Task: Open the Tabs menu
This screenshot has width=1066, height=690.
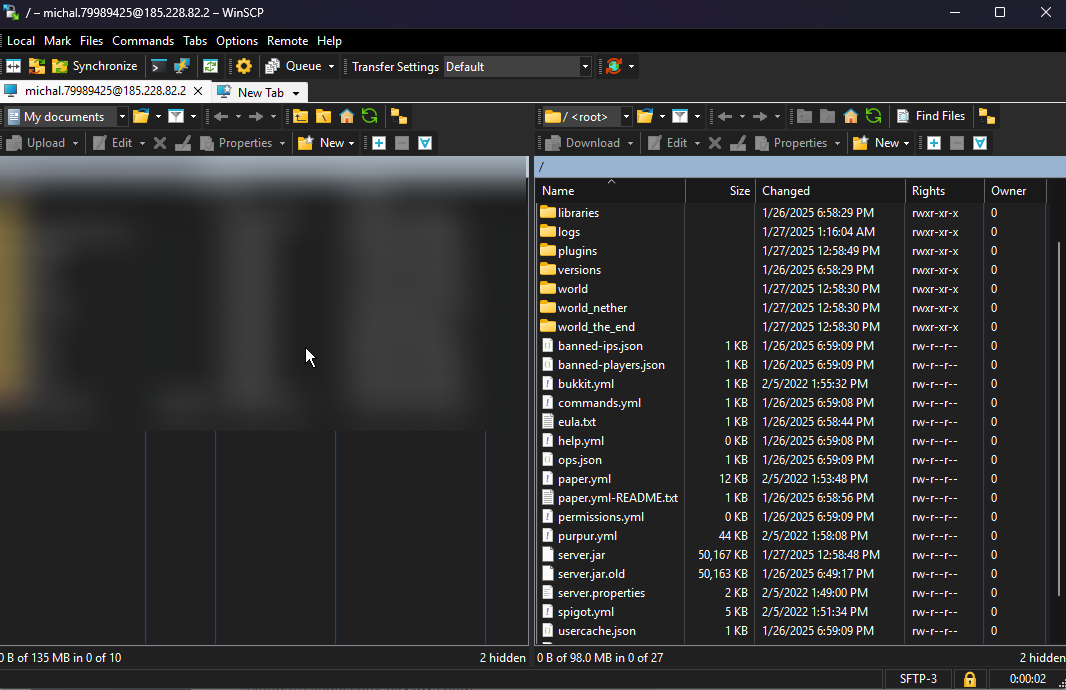Action: point(195,41)
